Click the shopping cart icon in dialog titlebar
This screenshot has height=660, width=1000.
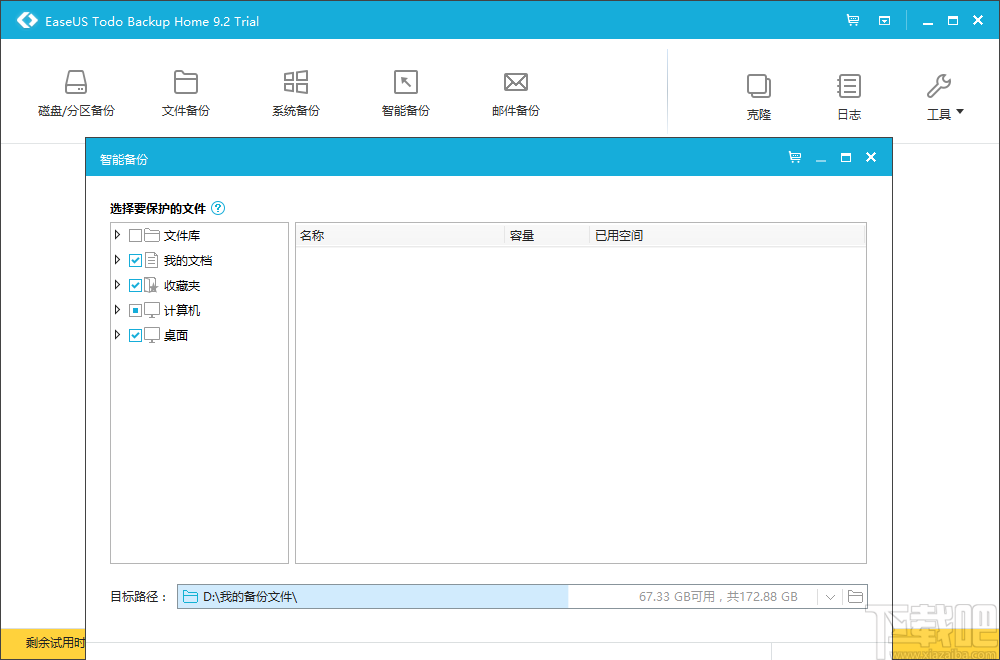pos(795,157)
